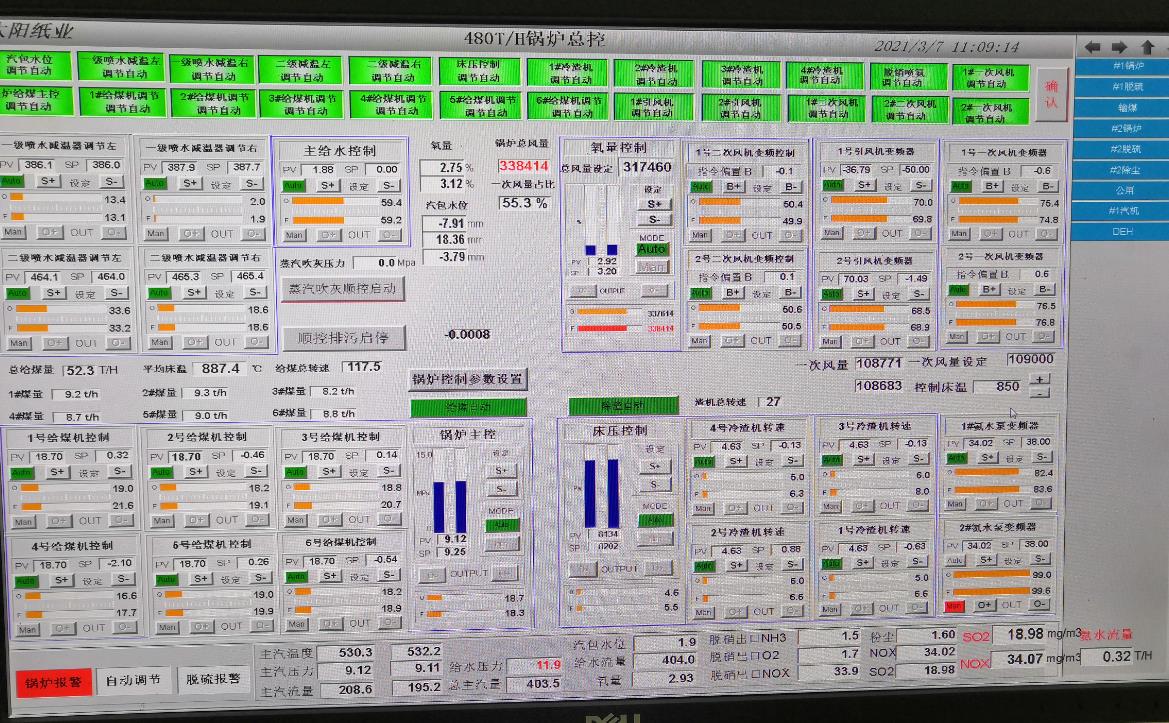The image size is (1169, 723).
Task: Toggle Auto mode in 氧量控制 panel
Action: 652,248
